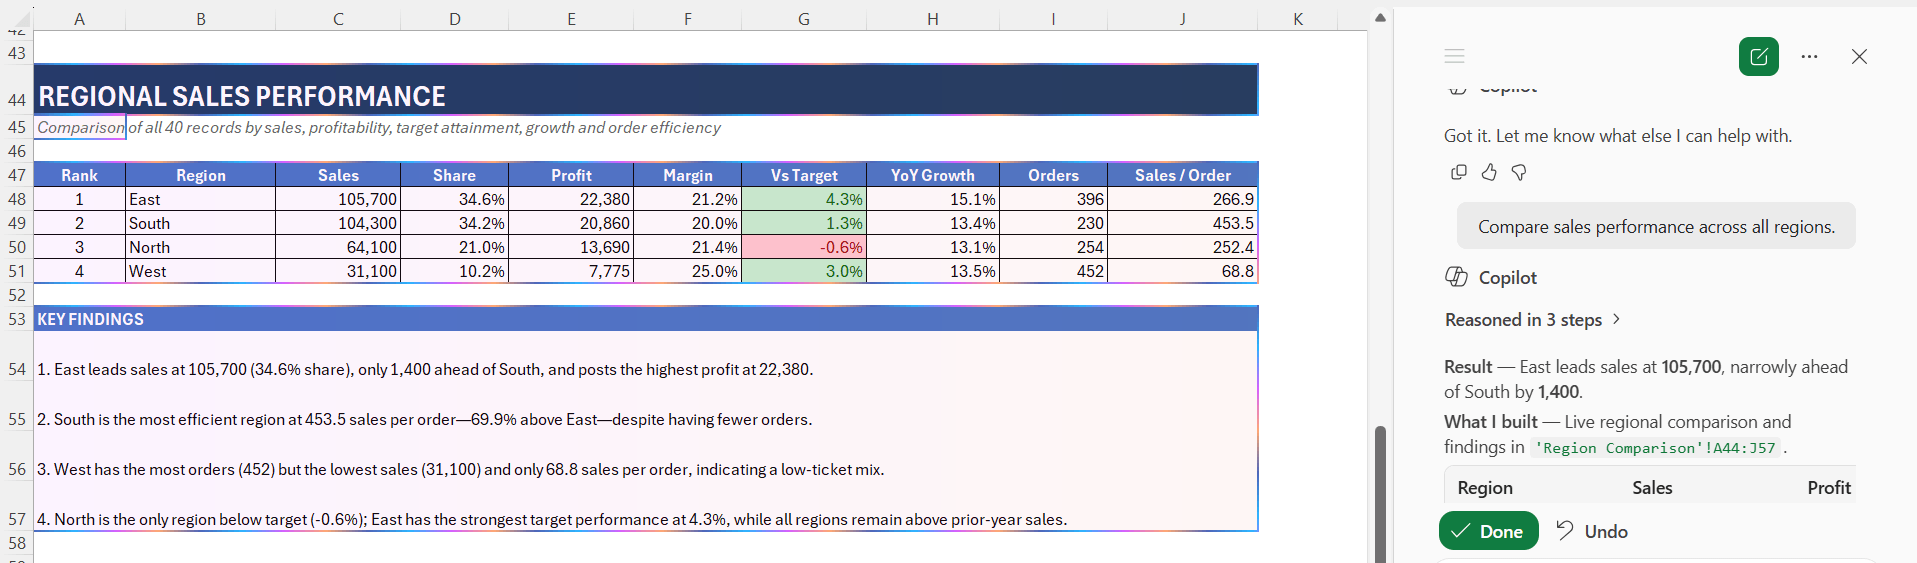This screenshot has height=563, width=1917.
Task: Click the Done button
Action: (1489, 531)
